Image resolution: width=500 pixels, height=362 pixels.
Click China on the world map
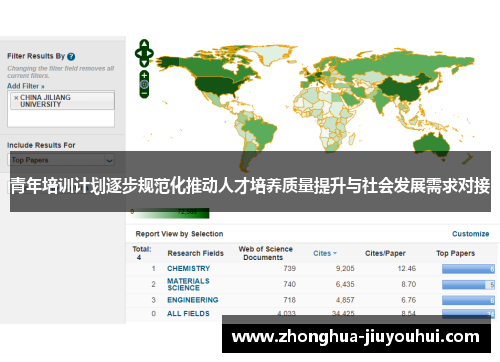(x=403, y=89)
